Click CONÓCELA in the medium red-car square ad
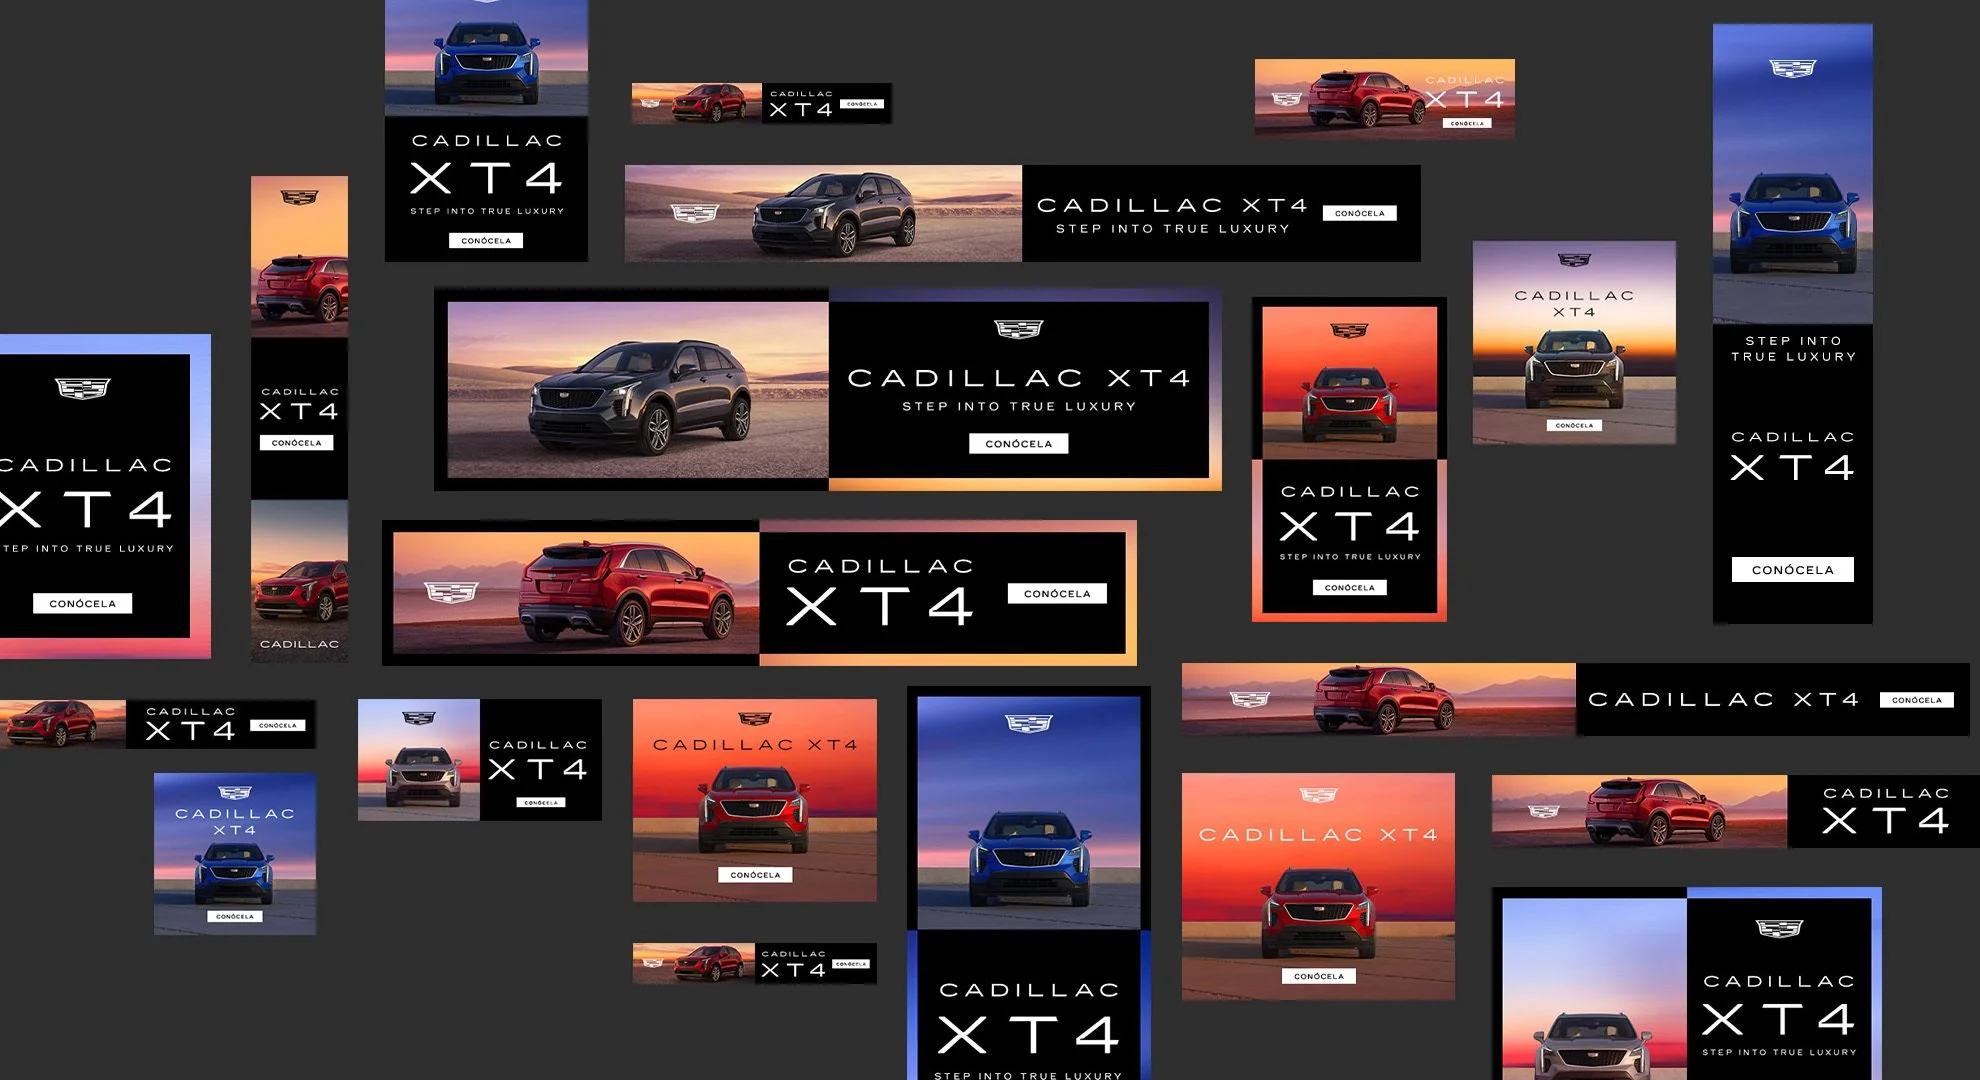This screenshot has height=1080, width=1980. (755, 875)
